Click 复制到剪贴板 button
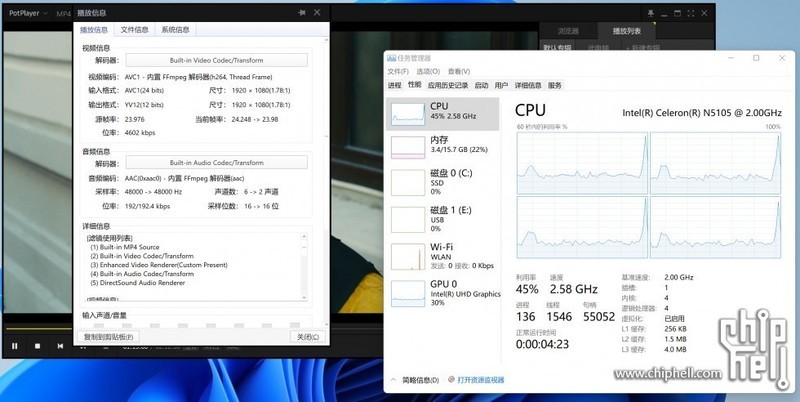The width and height of the screenshot is (800, 402). coord(108,337)
